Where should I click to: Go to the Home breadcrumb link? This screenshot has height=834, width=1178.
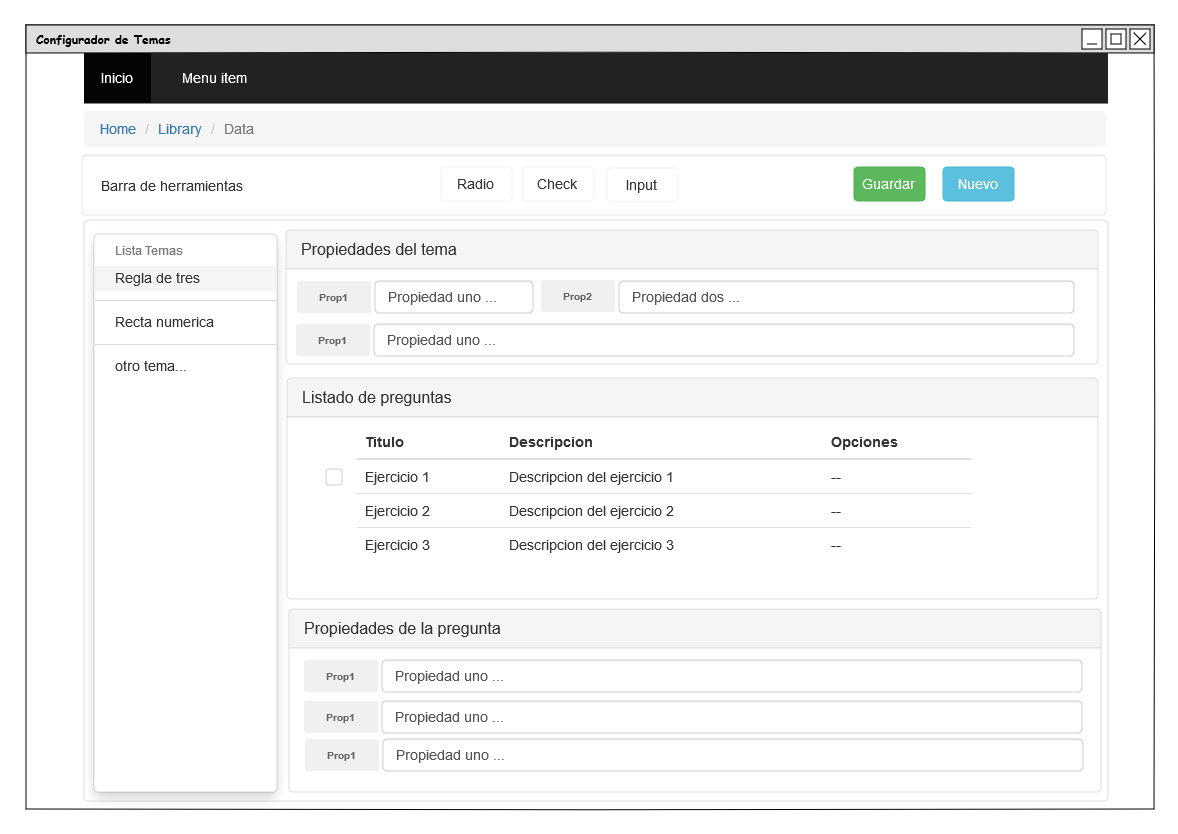[118, 129]
